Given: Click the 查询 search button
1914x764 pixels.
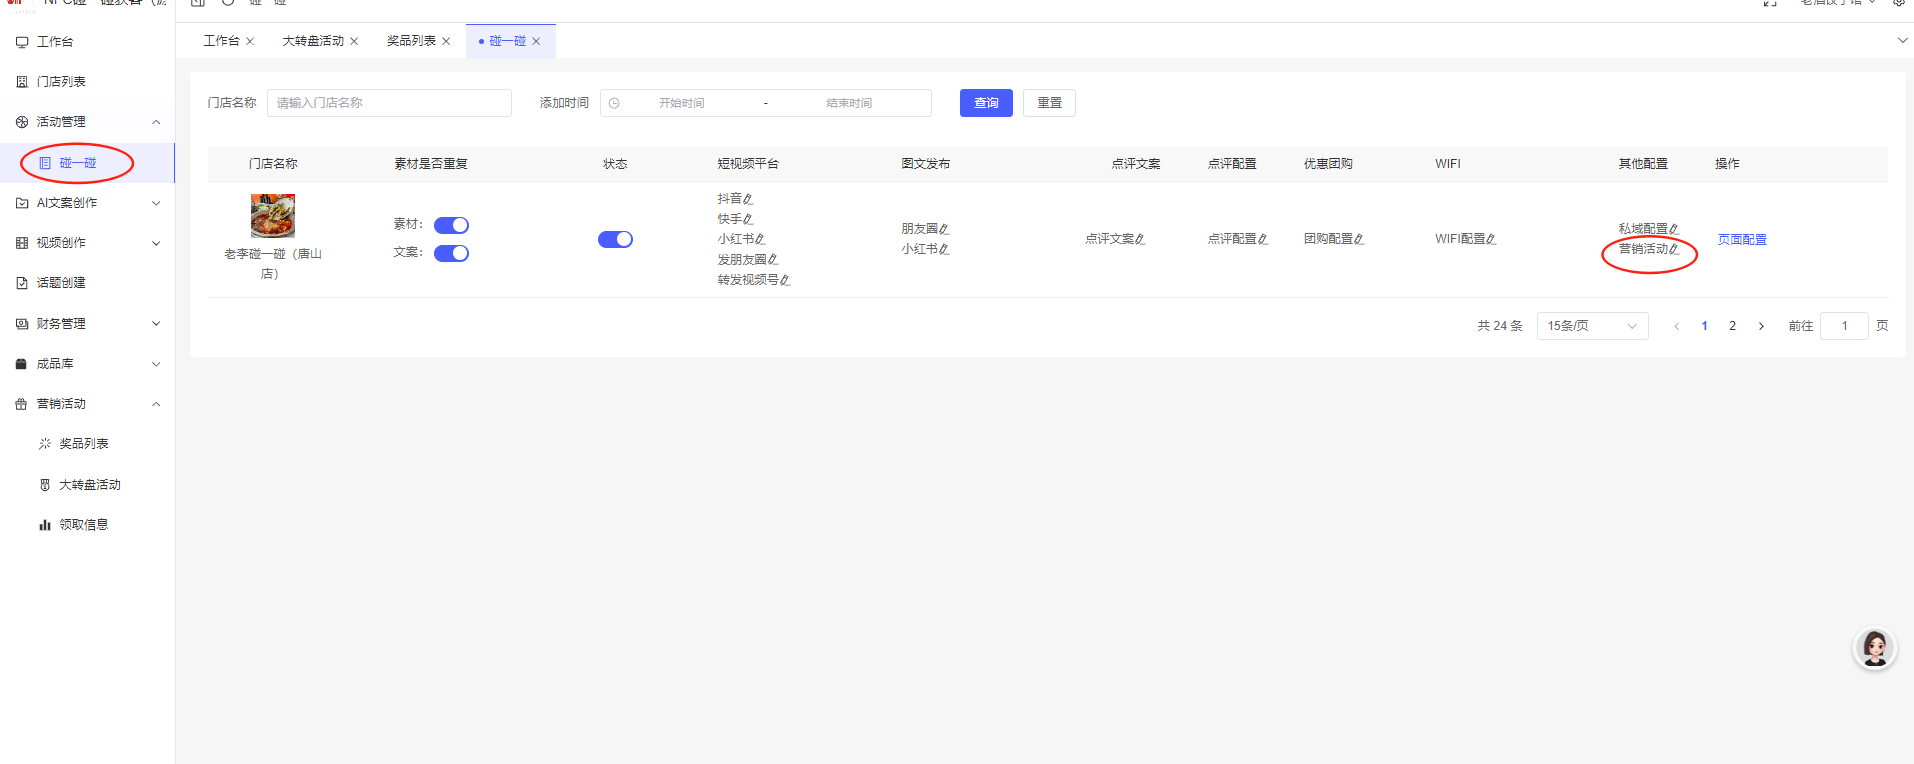Looking at the screenshot, I should [985, 103].
